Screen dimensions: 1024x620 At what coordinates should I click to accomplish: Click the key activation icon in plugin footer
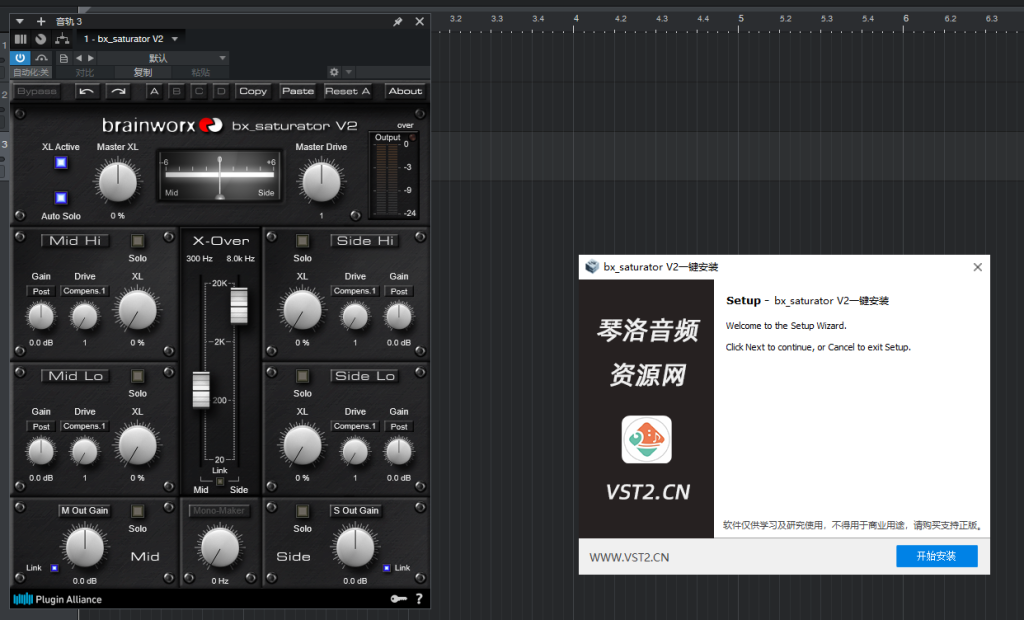click(398, 599)
